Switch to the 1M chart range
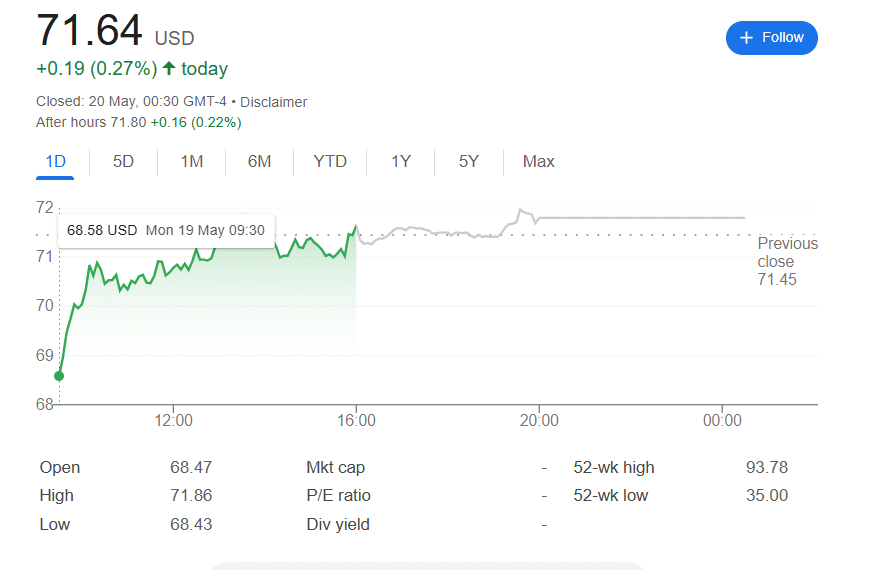 (x=192, y=162)
